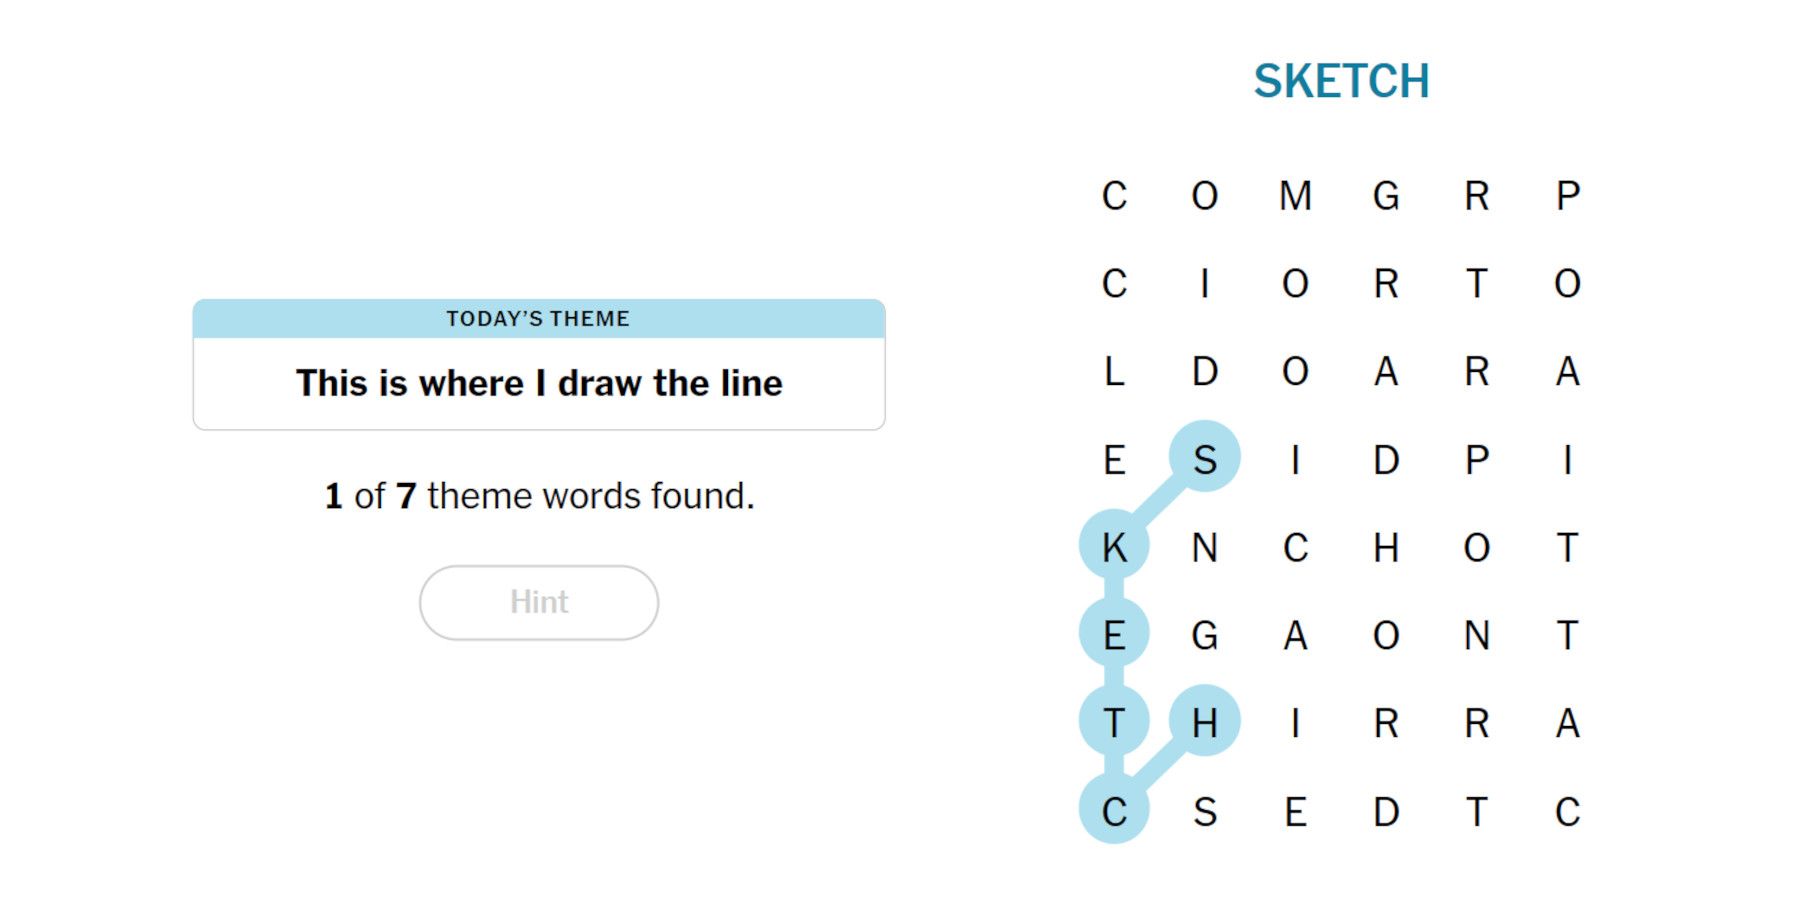Click the highlighted letter C in the SKETCH path
The width and height of the screenshot is (1800, 900).
tap(1114, 811)
